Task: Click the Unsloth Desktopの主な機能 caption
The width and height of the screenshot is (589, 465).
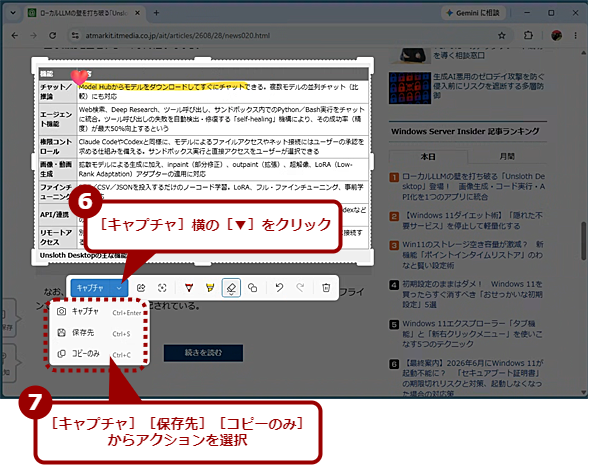Action: pyautogui.click(x=83, y=255)
